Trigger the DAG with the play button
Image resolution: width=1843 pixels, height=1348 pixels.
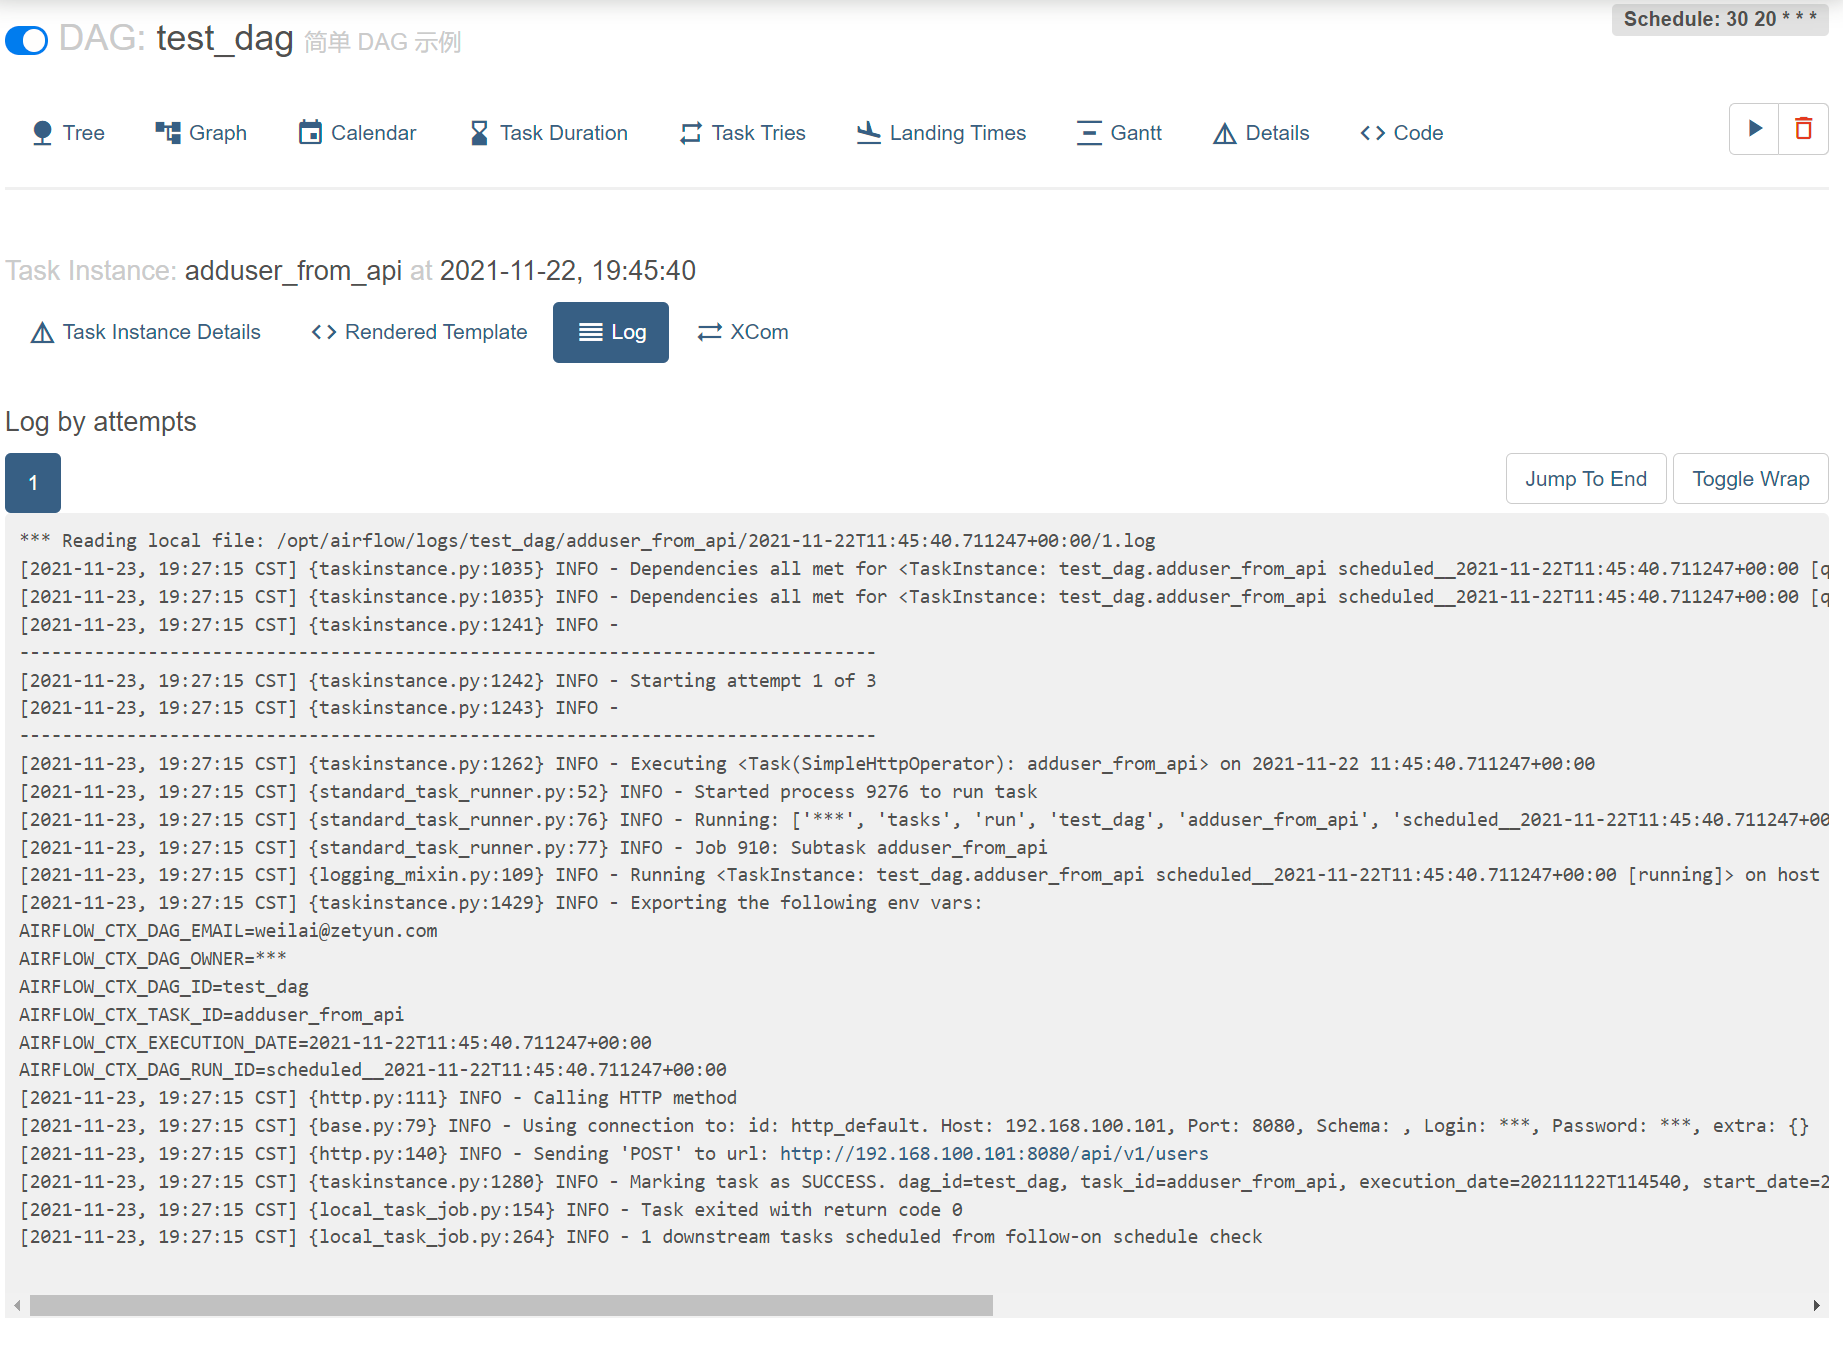[x=1754, y=129]
